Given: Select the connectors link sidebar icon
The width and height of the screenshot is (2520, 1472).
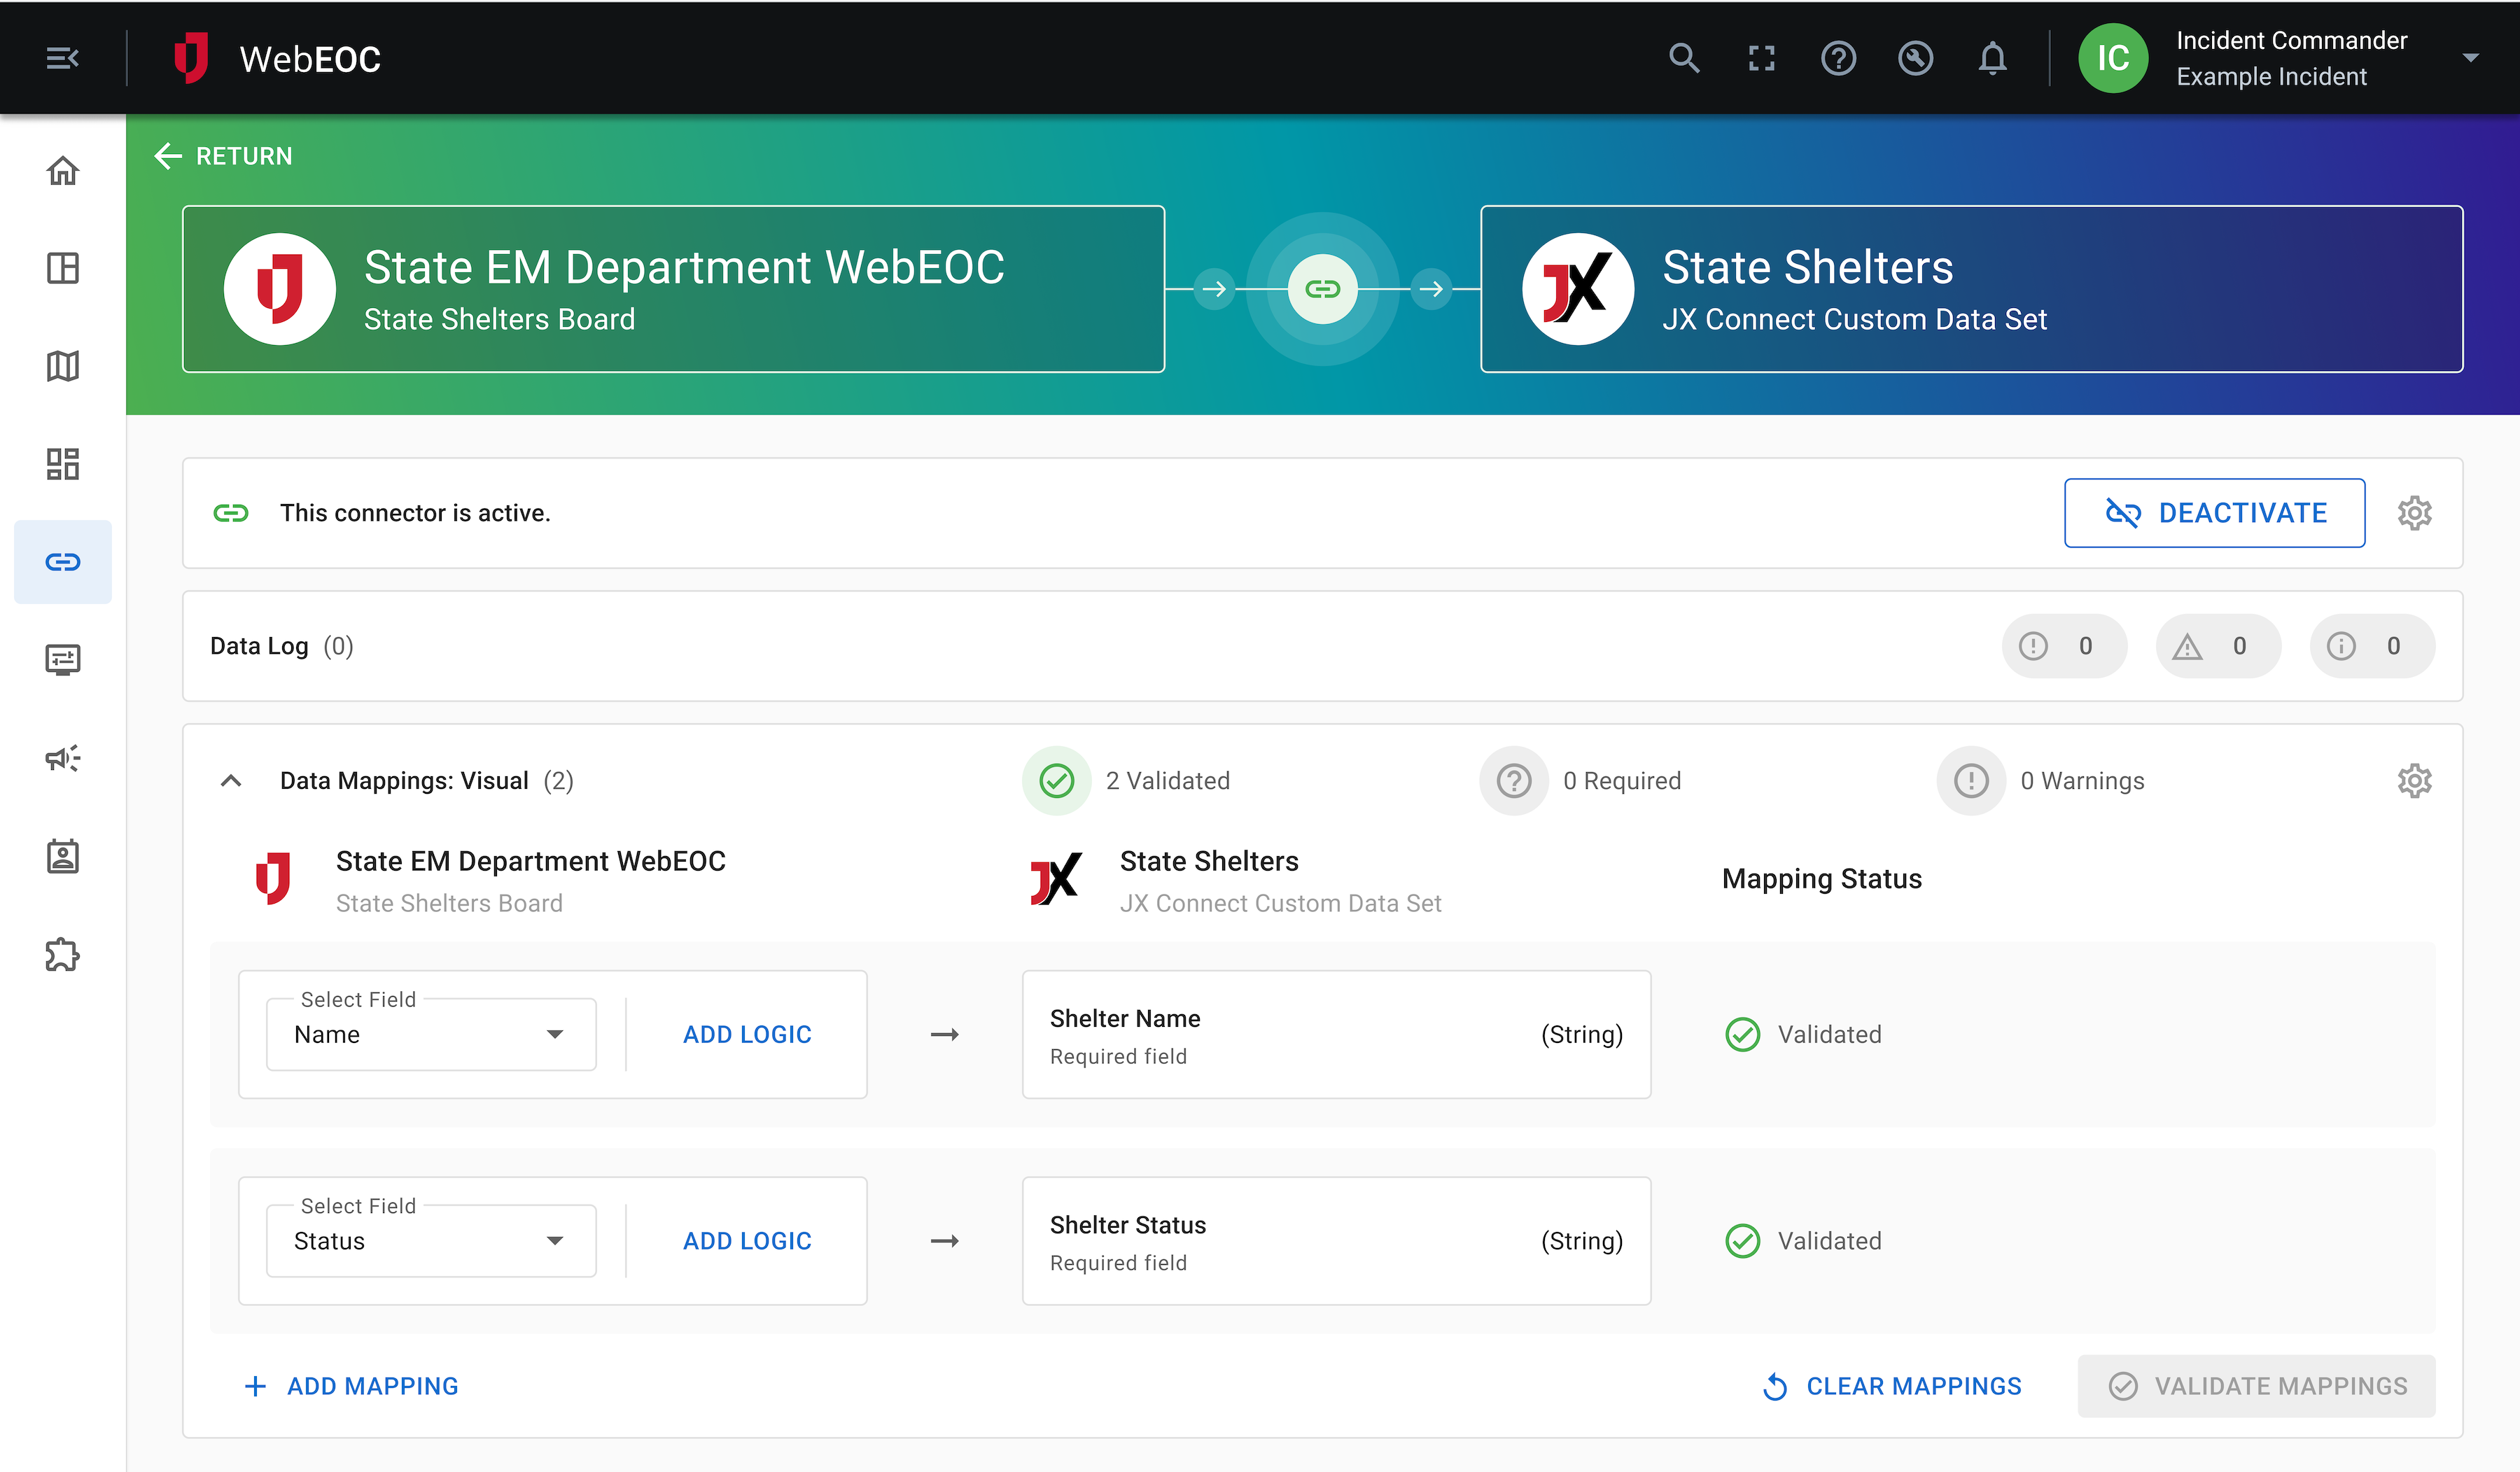Looking at the screenshot, I should (x=63, y=562).
